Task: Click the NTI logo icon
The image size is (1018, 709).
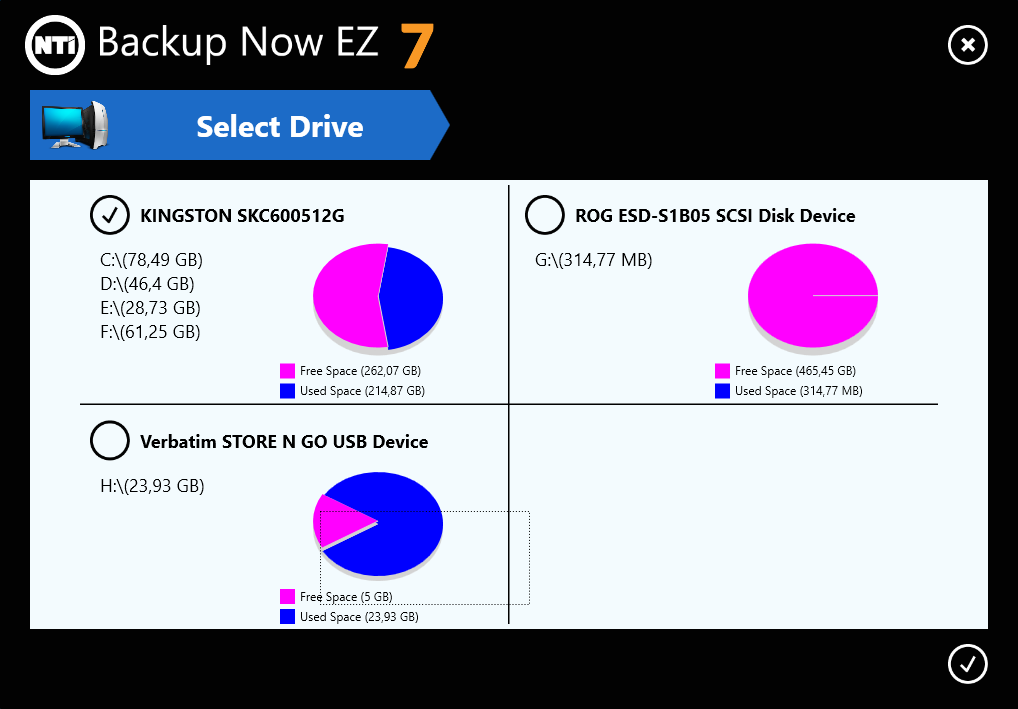Action: point(53,44)
